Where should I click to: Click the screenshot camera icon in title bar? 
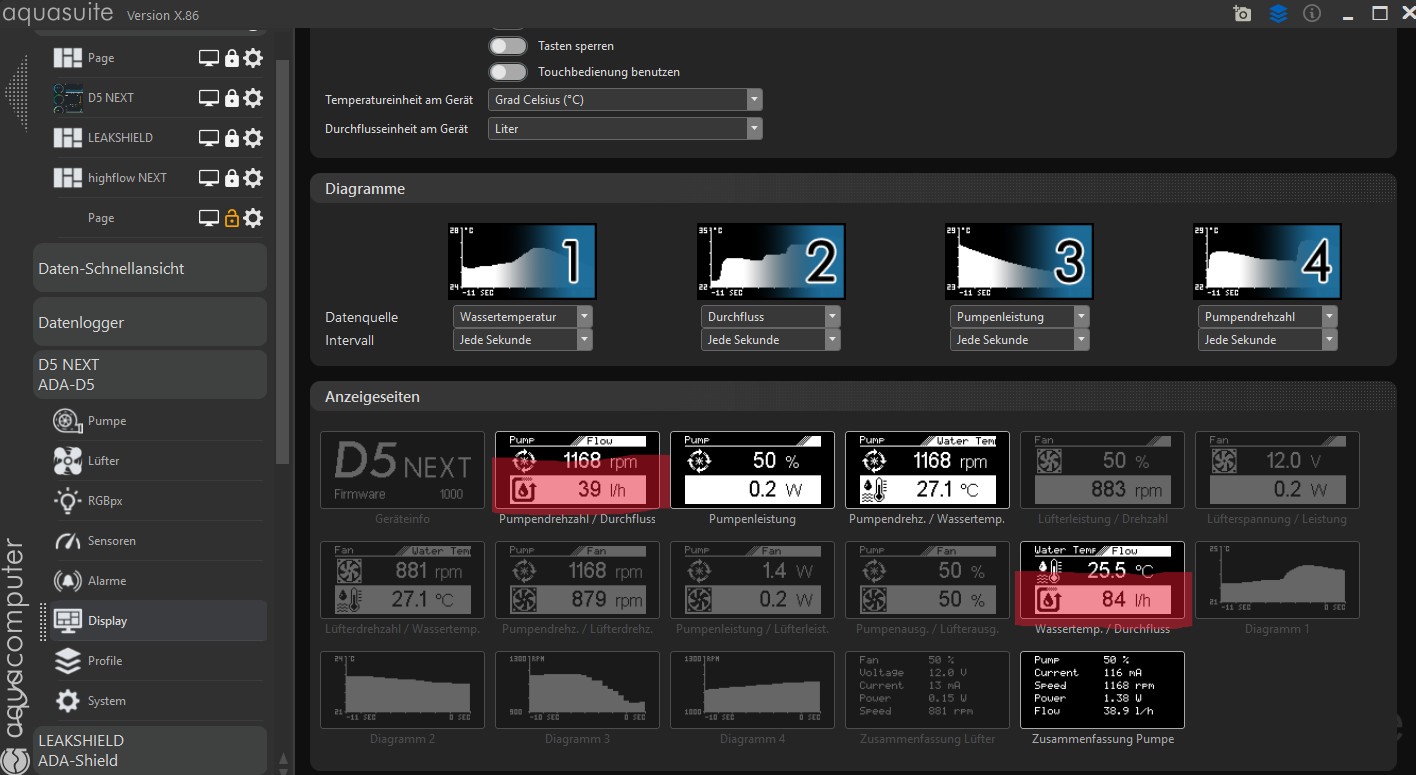pyautogui.click(x=1242, y=14)
